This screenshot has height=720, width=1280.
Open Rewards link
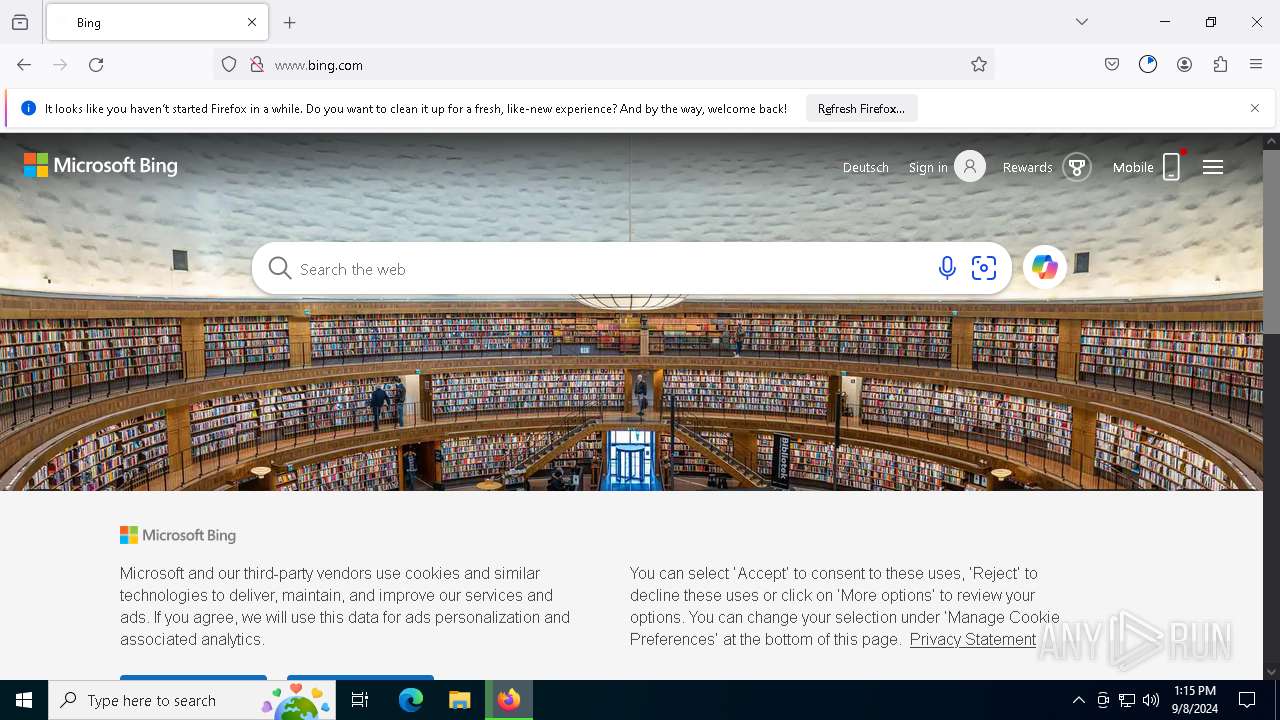(1027, 168)
